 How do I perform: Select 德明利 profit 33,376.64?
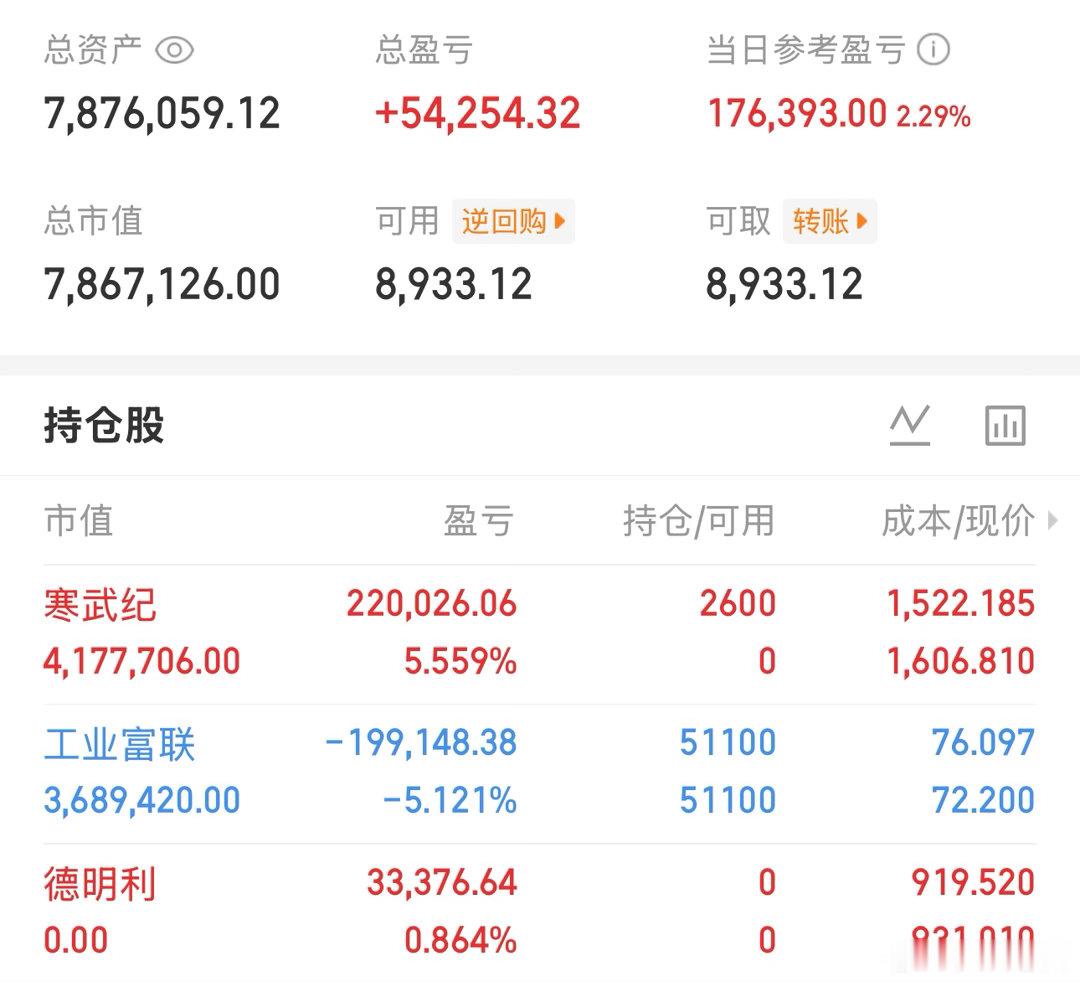click(442, 883)
